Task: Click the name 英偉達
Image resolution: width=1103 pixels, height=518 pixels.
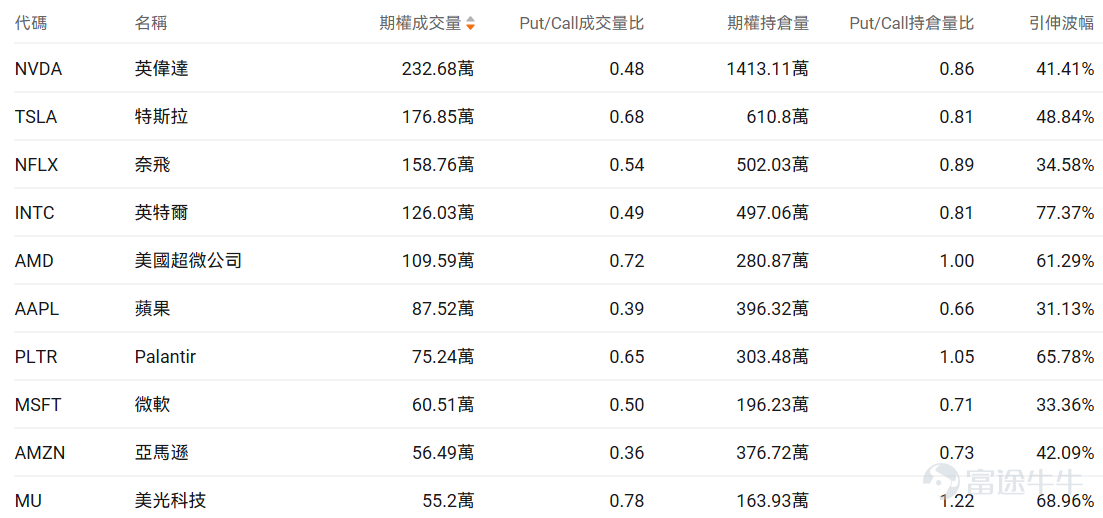Action: pyautogui.click(x=161, y=69)
